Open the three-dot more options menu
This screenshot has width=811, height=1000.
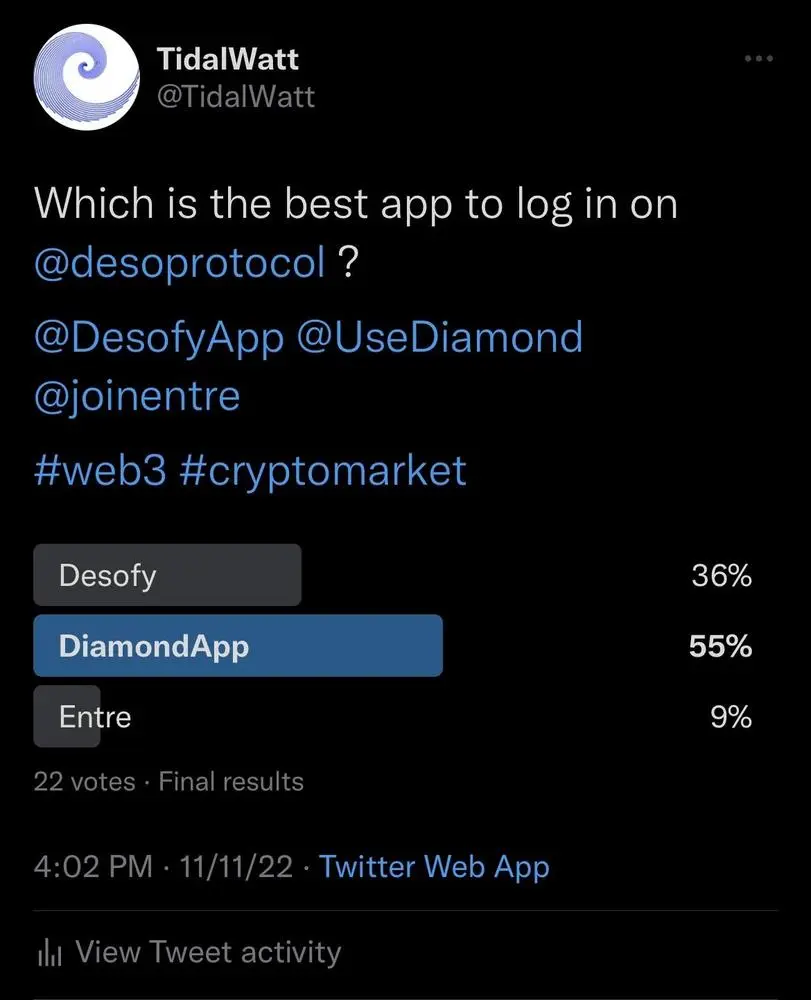759,59
